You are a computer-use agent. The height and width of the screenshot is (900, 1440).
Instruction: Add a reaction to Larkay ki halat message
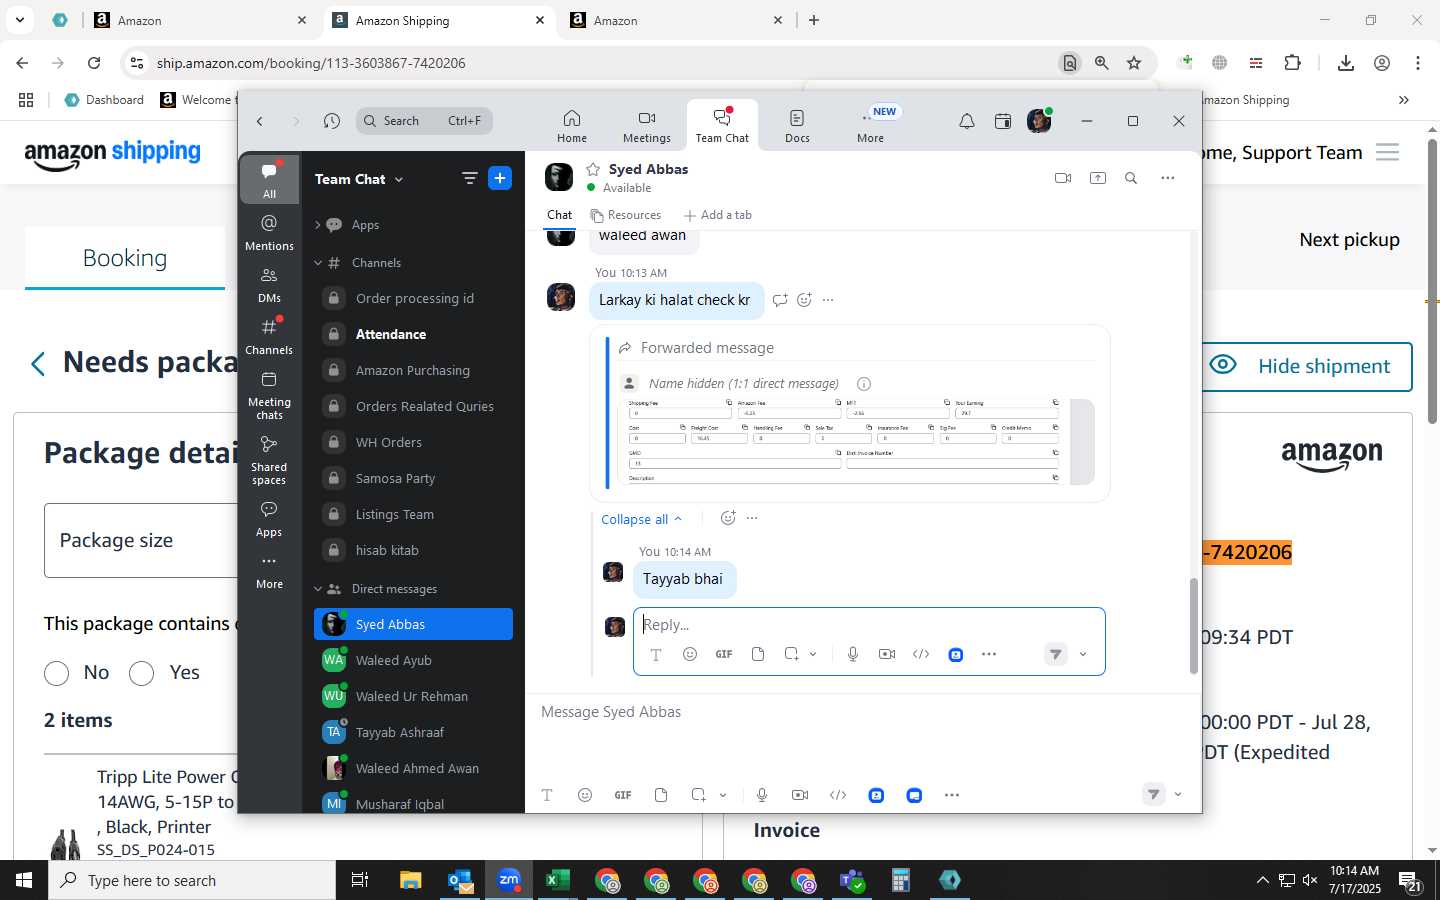(804, 300)
